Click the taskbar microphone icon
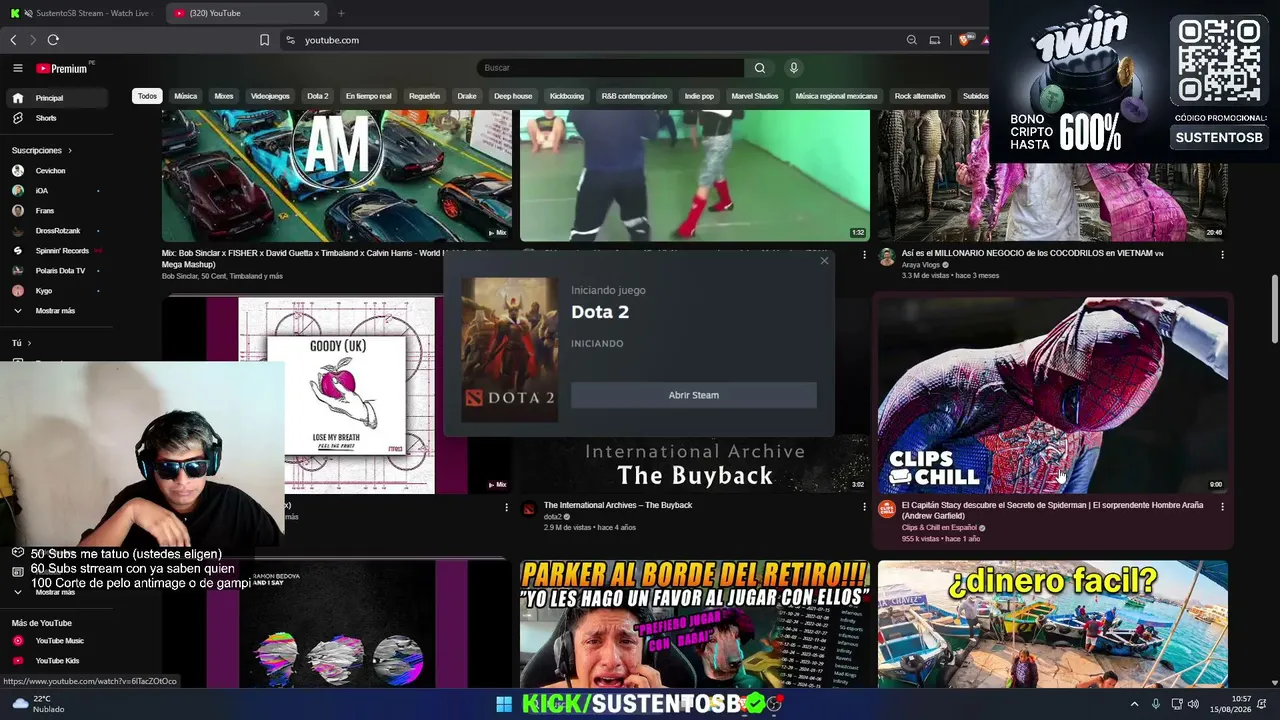Image resolution: width=1280 pixels, height=720 pixels. click(x=1156, y=704)
